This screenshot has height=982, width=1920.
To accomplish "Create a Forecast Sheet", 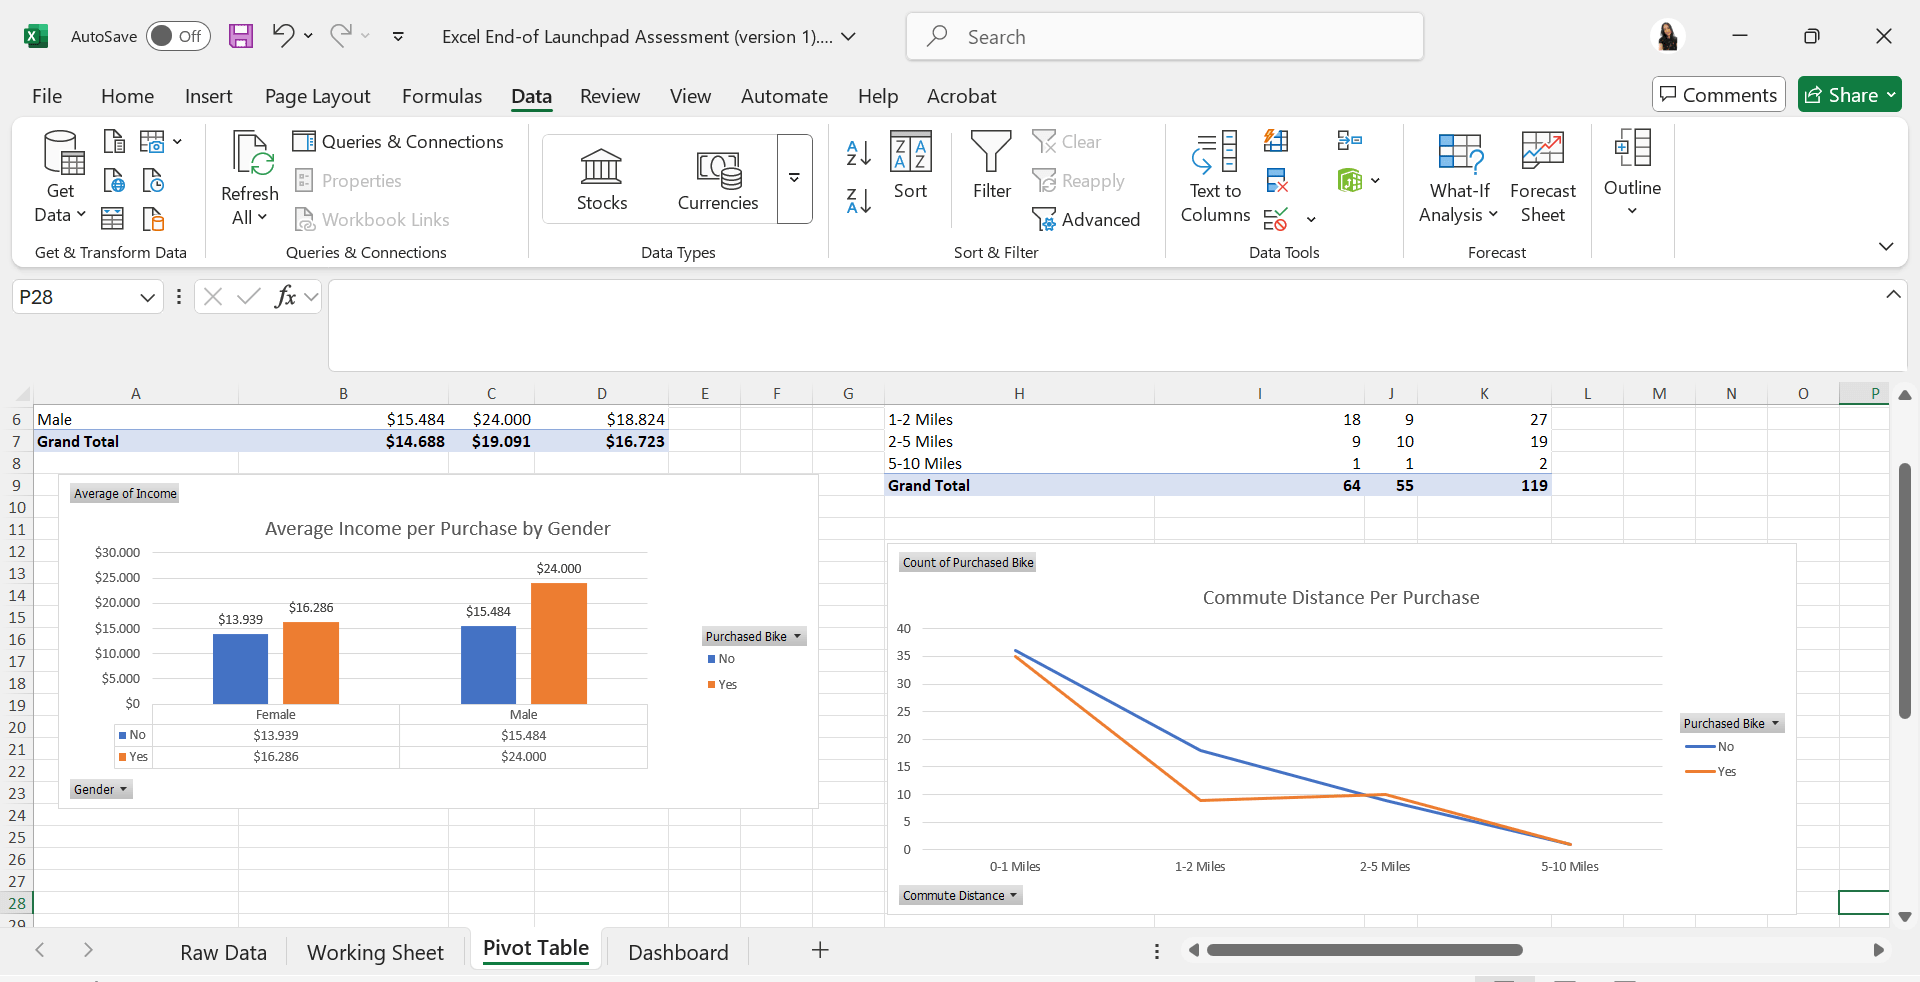I will click(1542, 177).
